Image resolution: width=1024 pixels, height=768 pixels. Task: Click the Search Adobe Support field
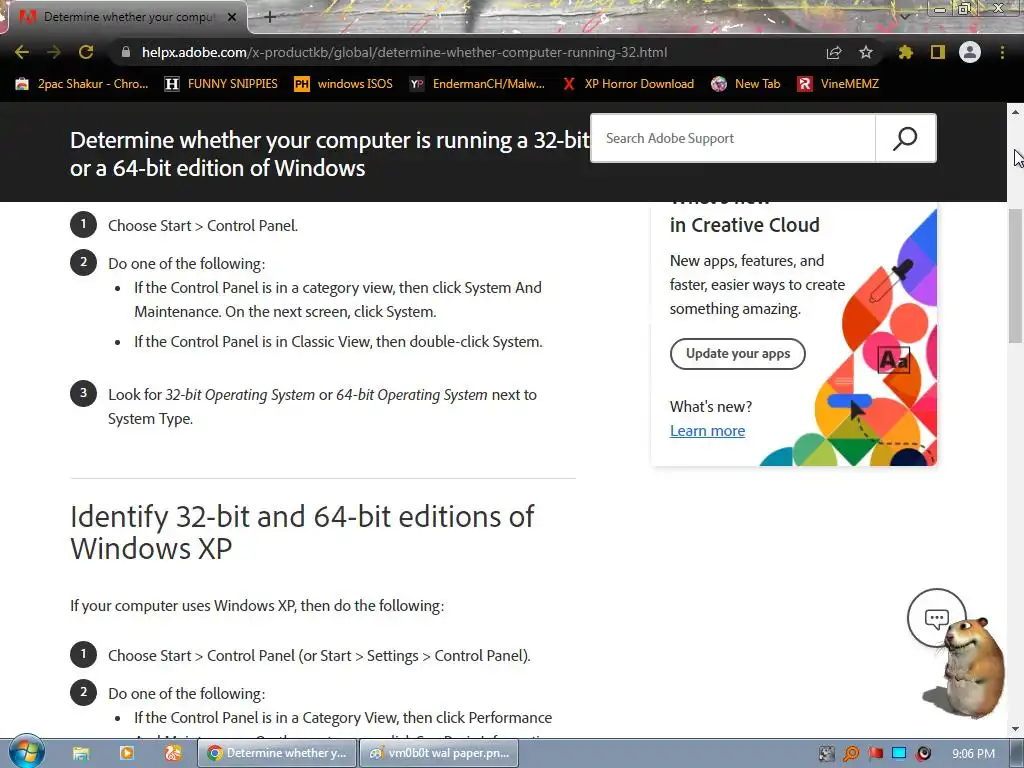pos(733,138)
